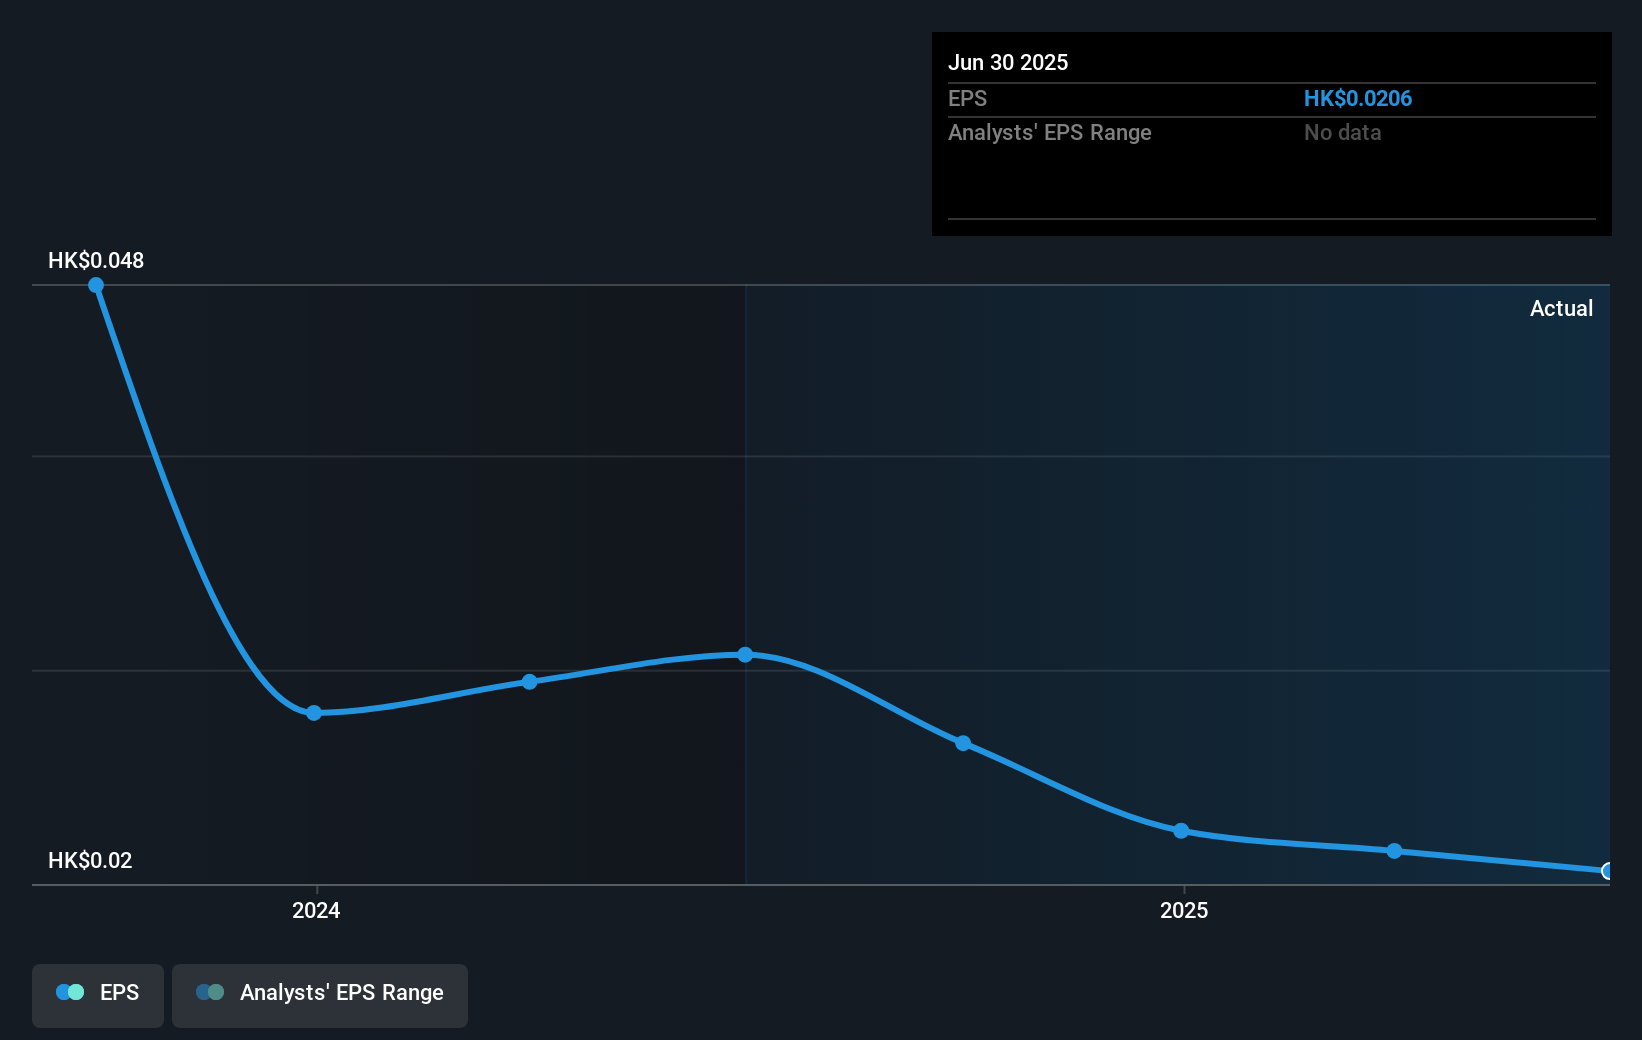The image size is (1642, 1040).
Task: Click the Jun 30 2025 tooltip date
Action: pos(1008,62)
